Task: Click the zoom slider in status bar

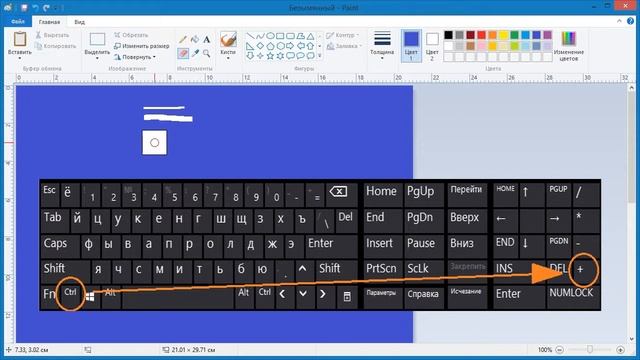Action: coord(590,350)
